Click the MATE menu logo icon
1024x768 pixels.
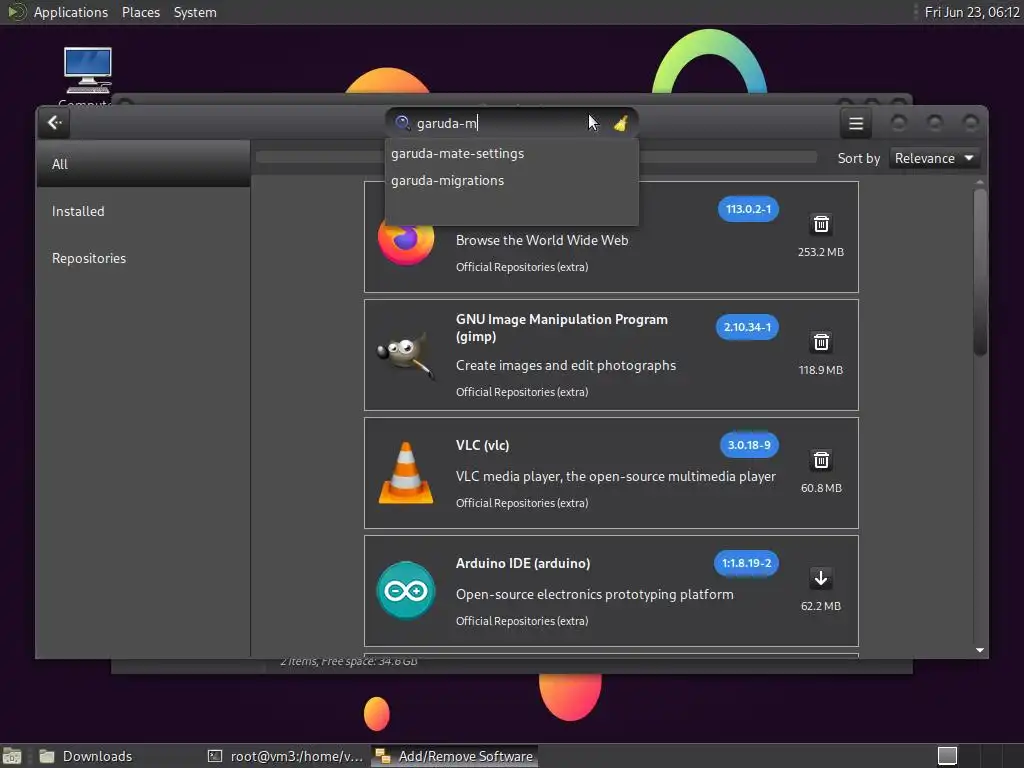click(16, 12)
